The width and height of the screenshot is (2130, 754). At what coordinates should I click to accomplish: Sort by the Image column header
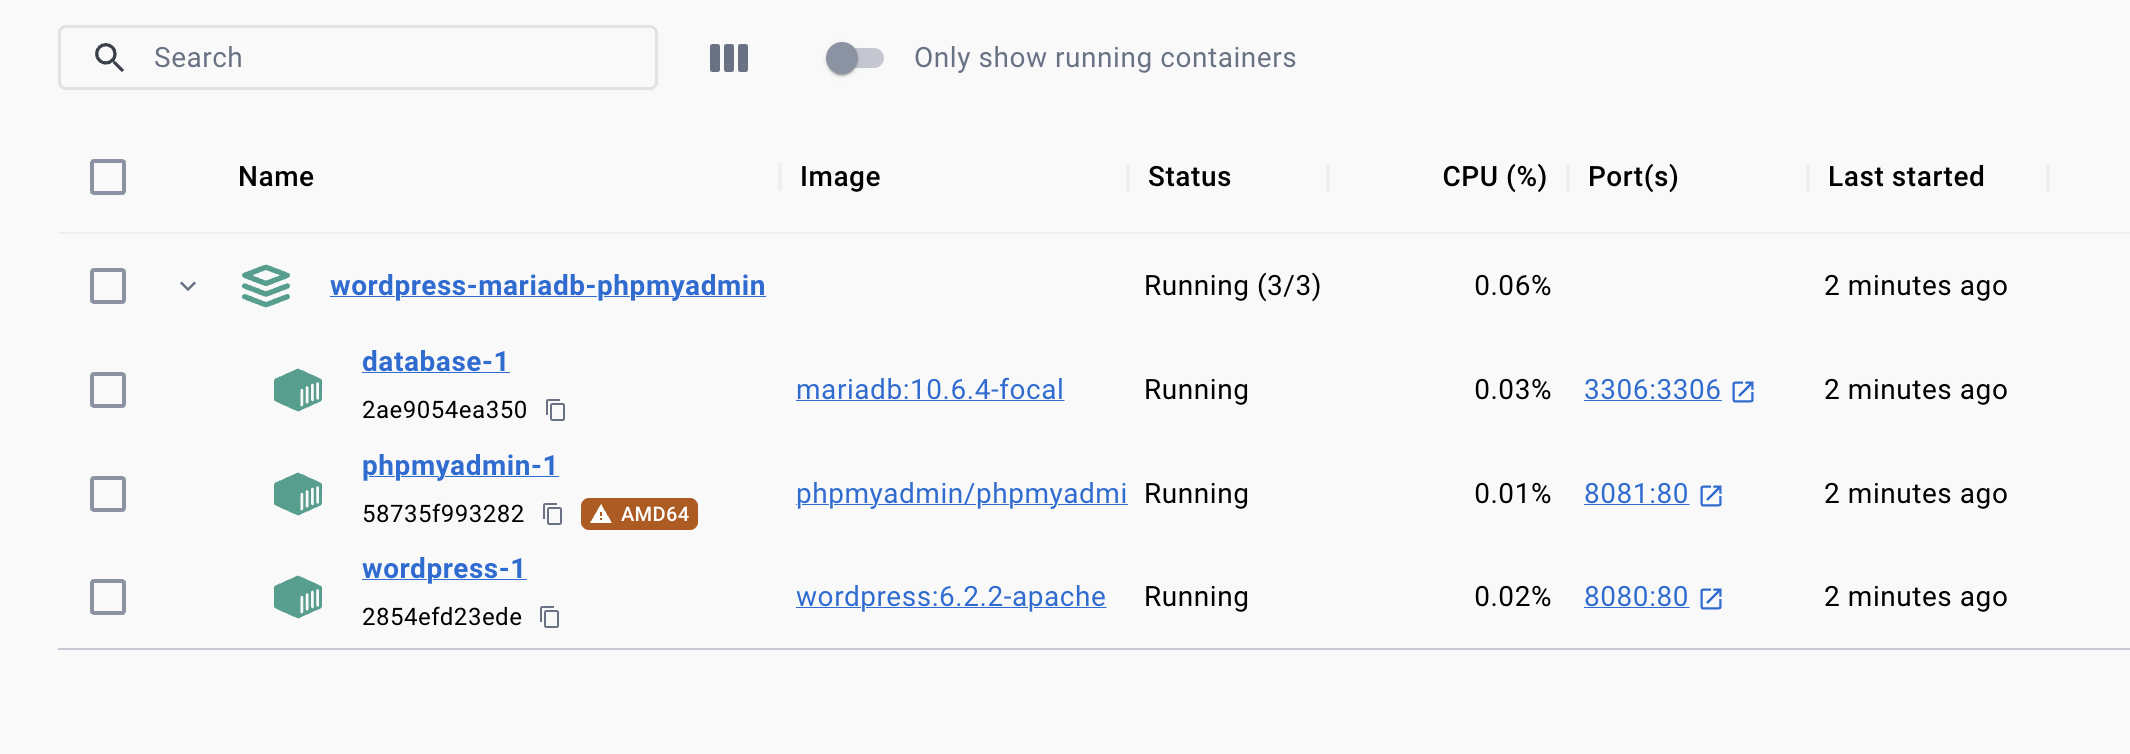click(x=840, y=177)
